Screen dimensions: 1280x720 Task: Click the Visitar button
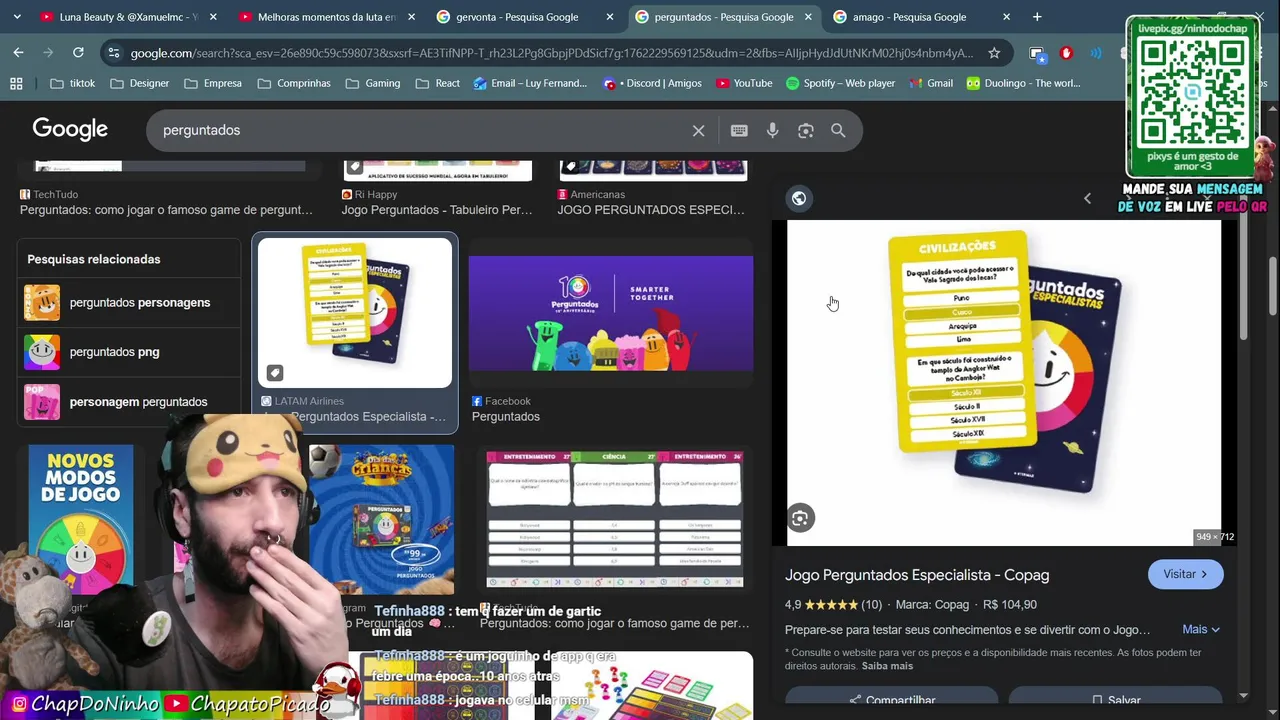pyautogui.click(x=1185, y=574)
